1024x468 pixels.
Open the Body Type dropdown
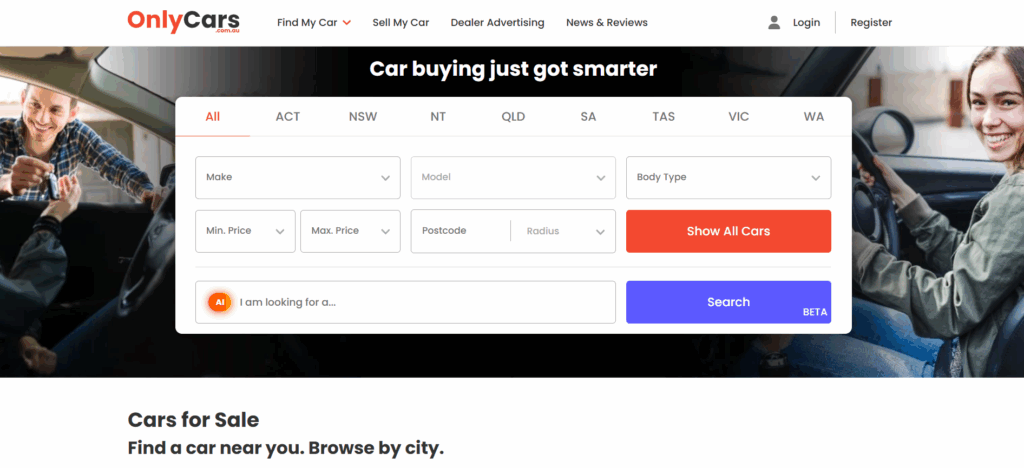pyautogui.click(x=729, y=178)
